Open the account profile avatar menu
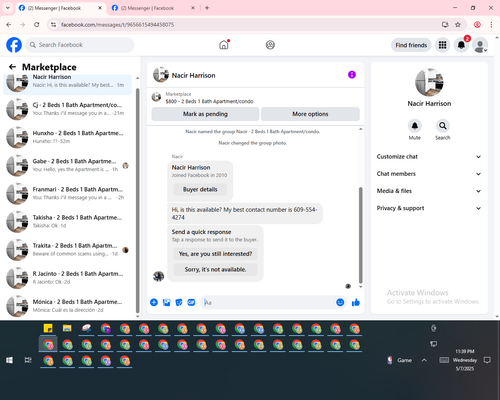 (x=480, y=46)
